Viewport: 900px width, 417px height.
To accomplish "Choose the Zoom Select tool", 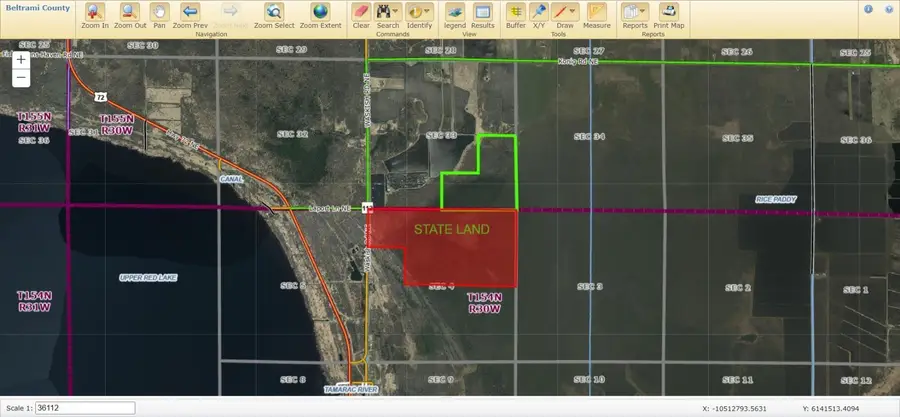I will (x=274, y=14).
